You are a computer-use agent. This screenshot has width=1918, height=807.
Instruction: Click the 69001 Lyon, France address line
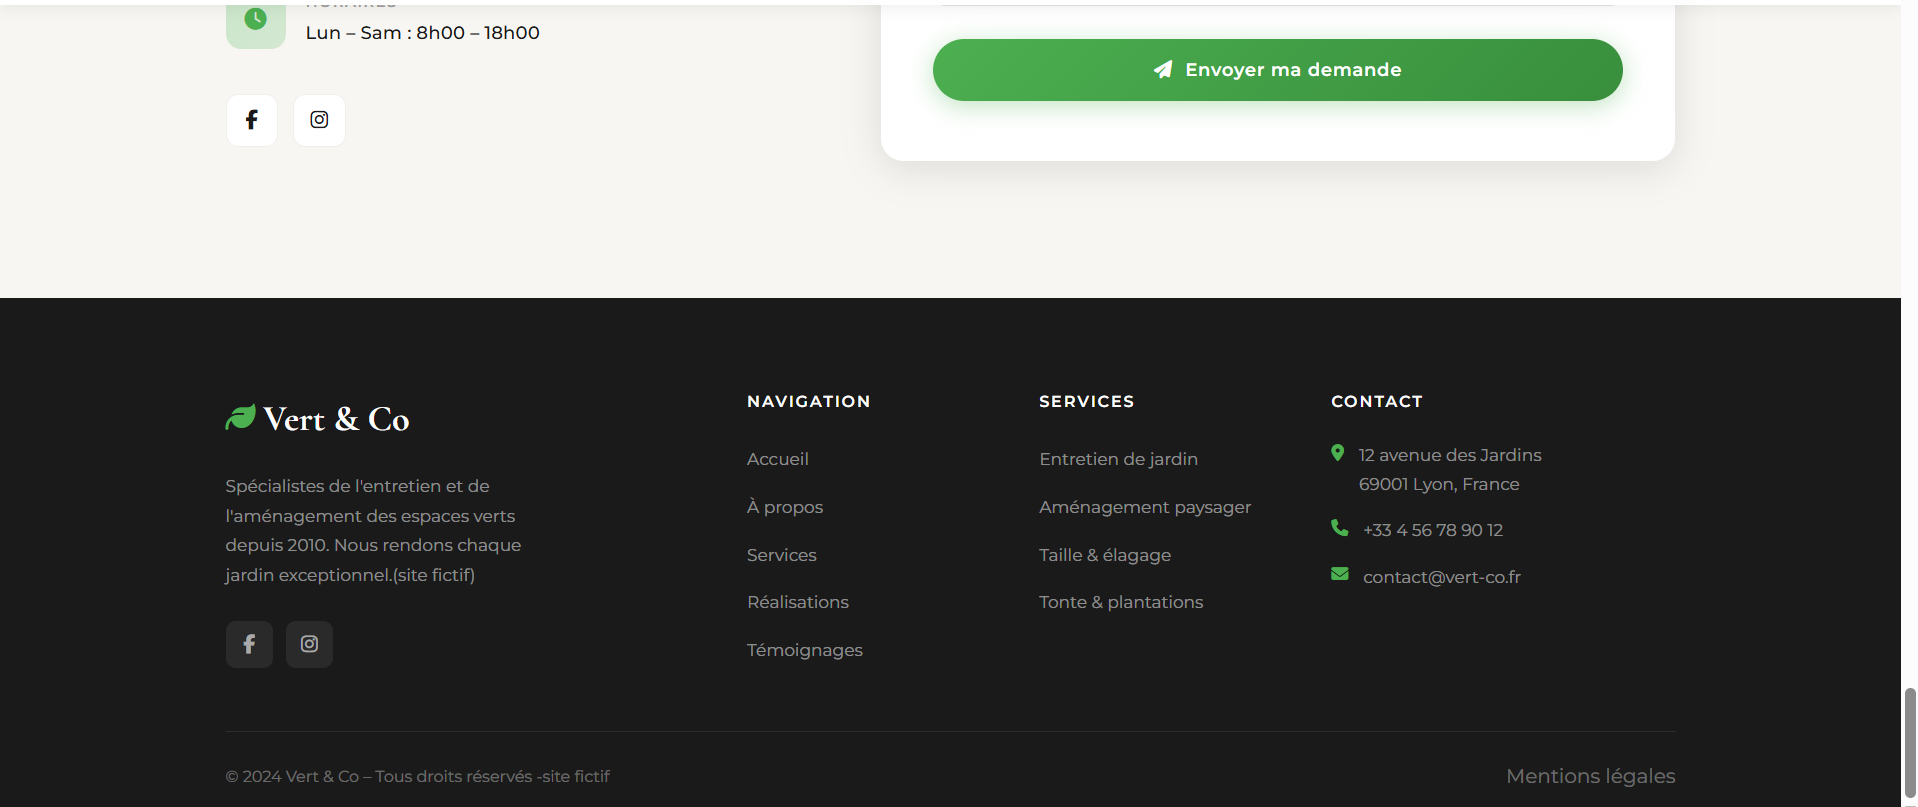pos(1439,484)
